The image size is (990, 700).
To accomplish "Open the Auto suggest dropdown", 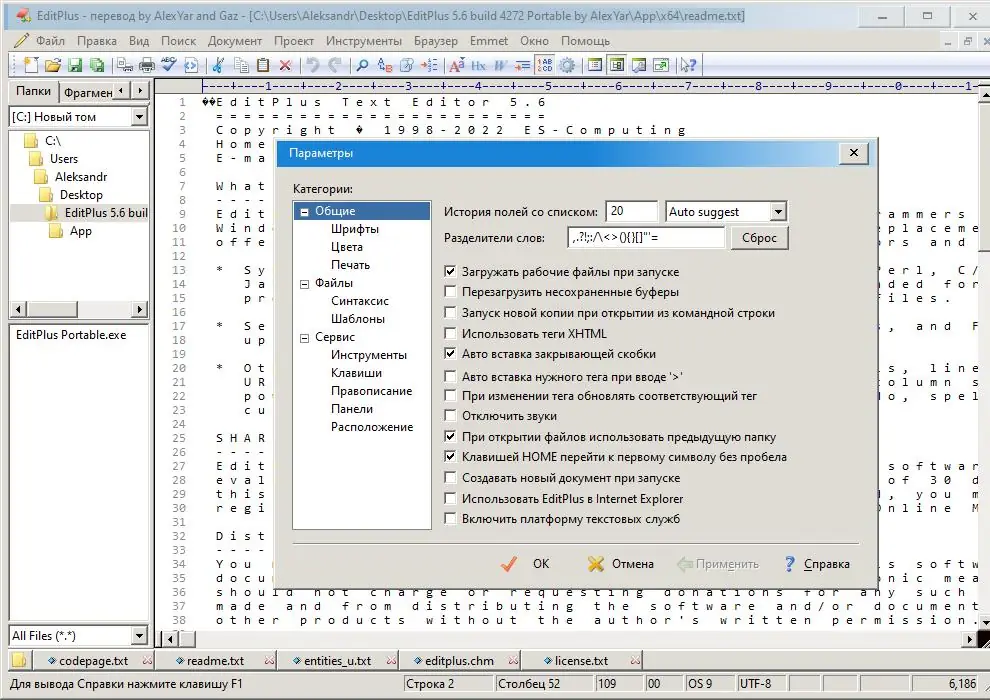I will point(778,212).
